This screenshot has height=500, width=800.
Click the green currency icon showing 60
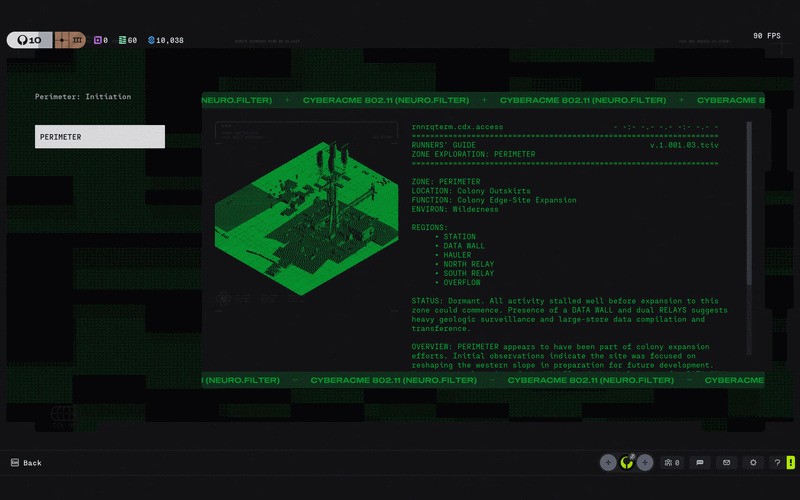122,40
